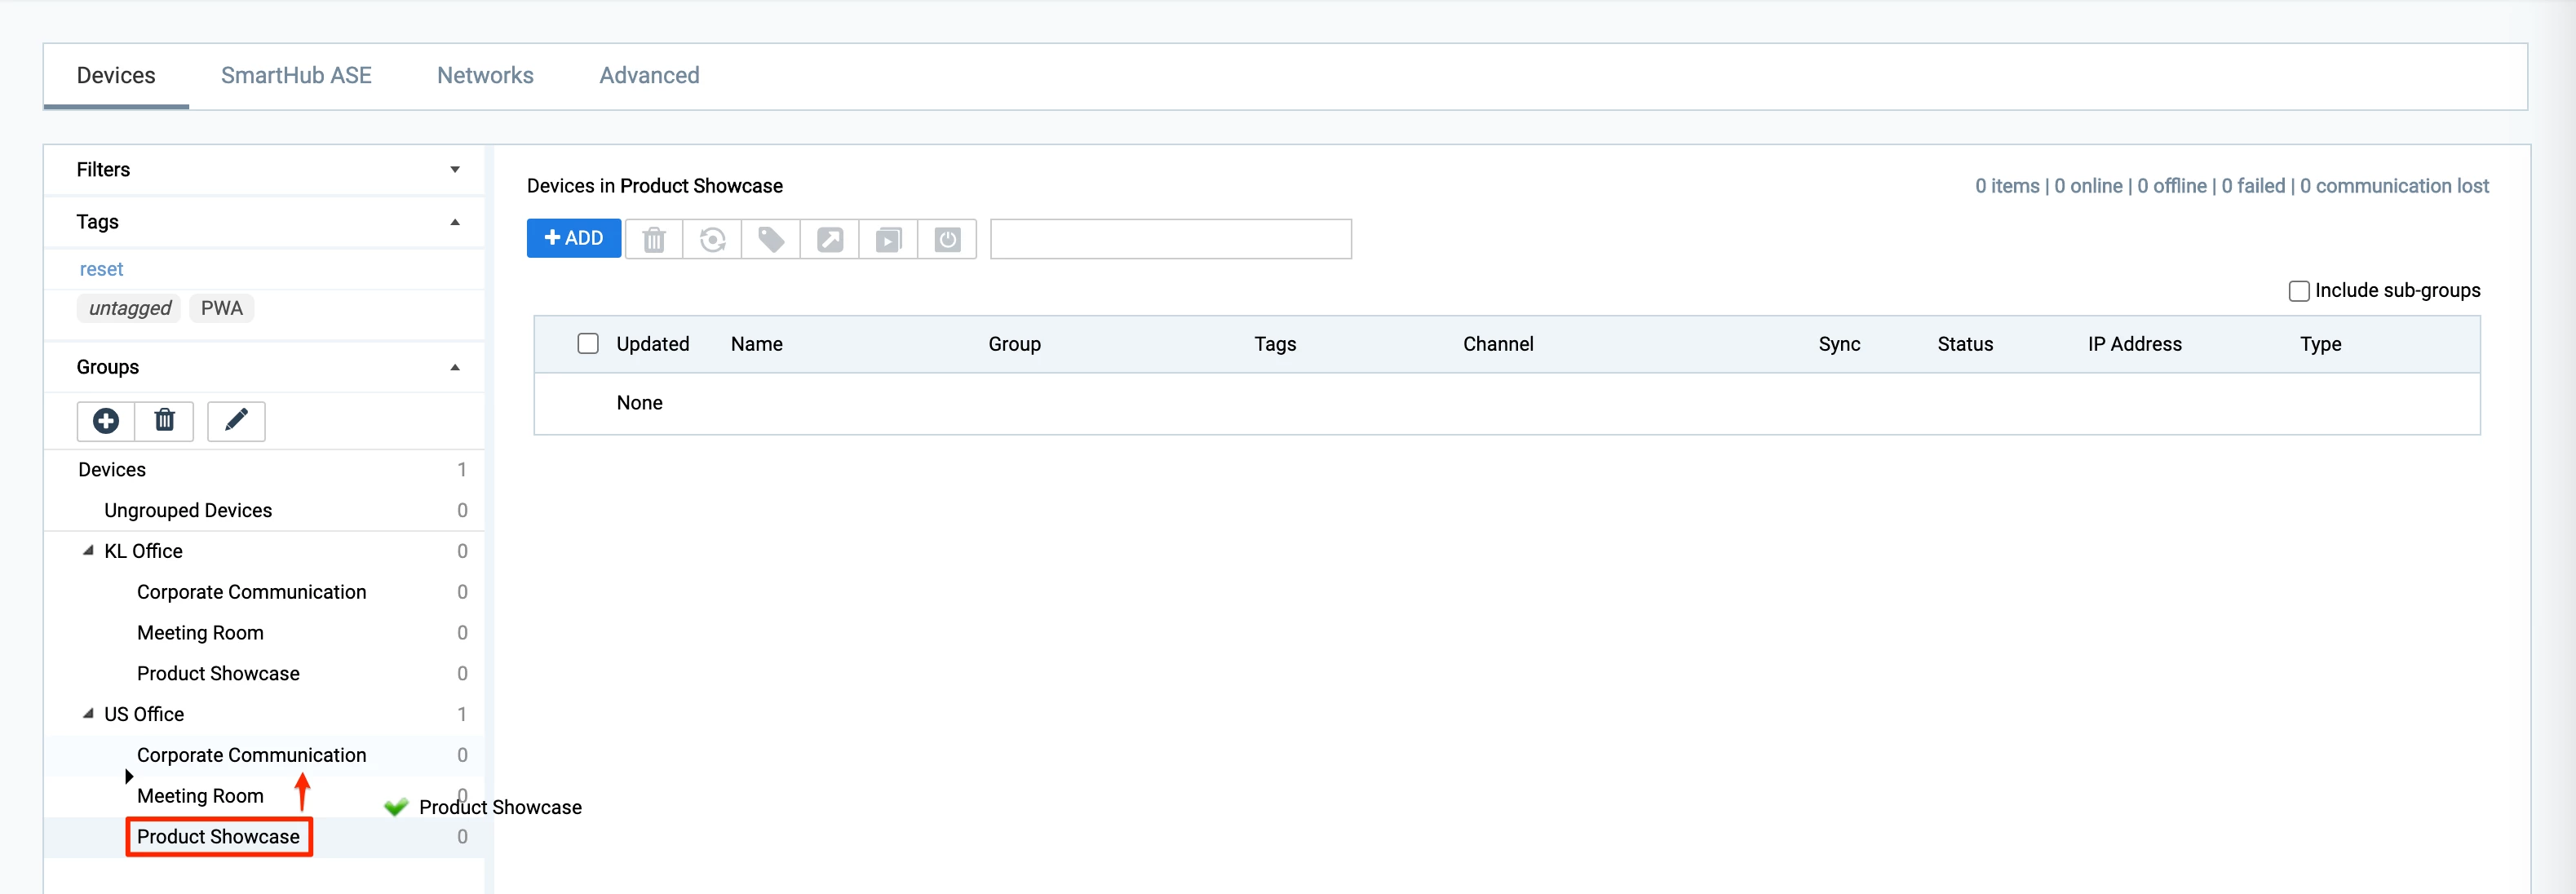Tick the select-all checkbox in table header

click(x=588, y=344)
